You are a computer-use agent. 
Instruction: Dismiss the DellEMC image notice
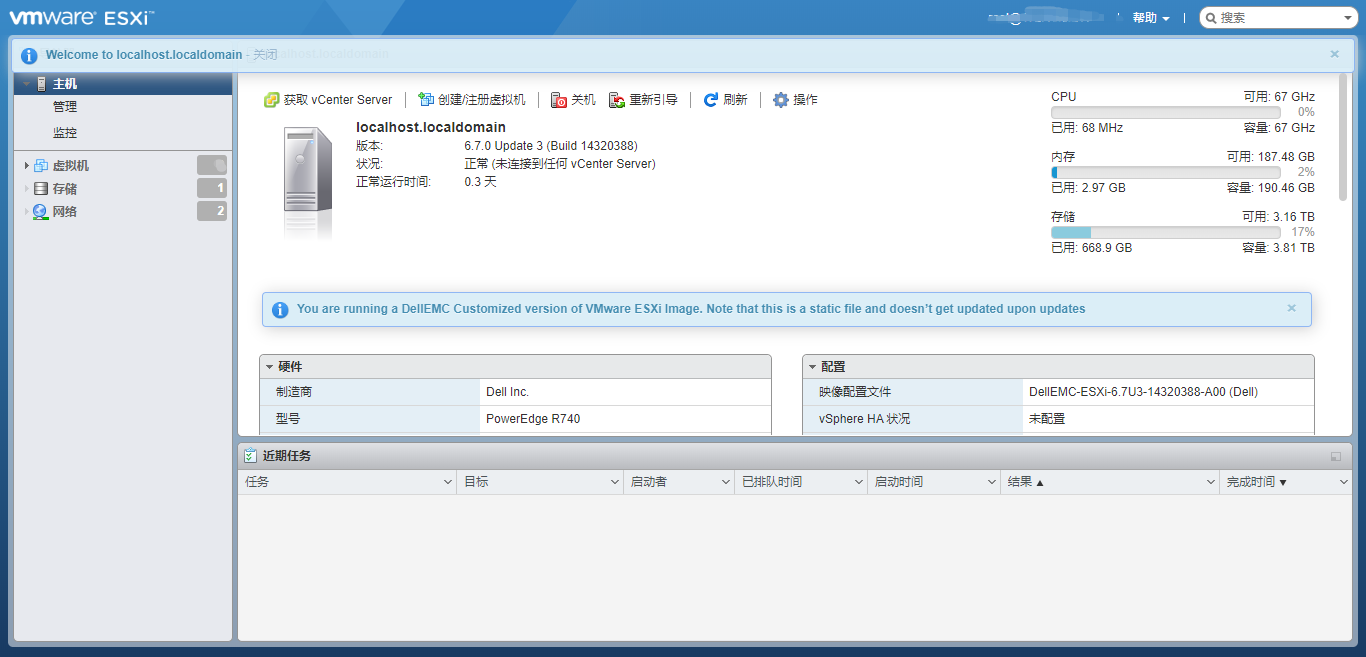click(1291, 308)
